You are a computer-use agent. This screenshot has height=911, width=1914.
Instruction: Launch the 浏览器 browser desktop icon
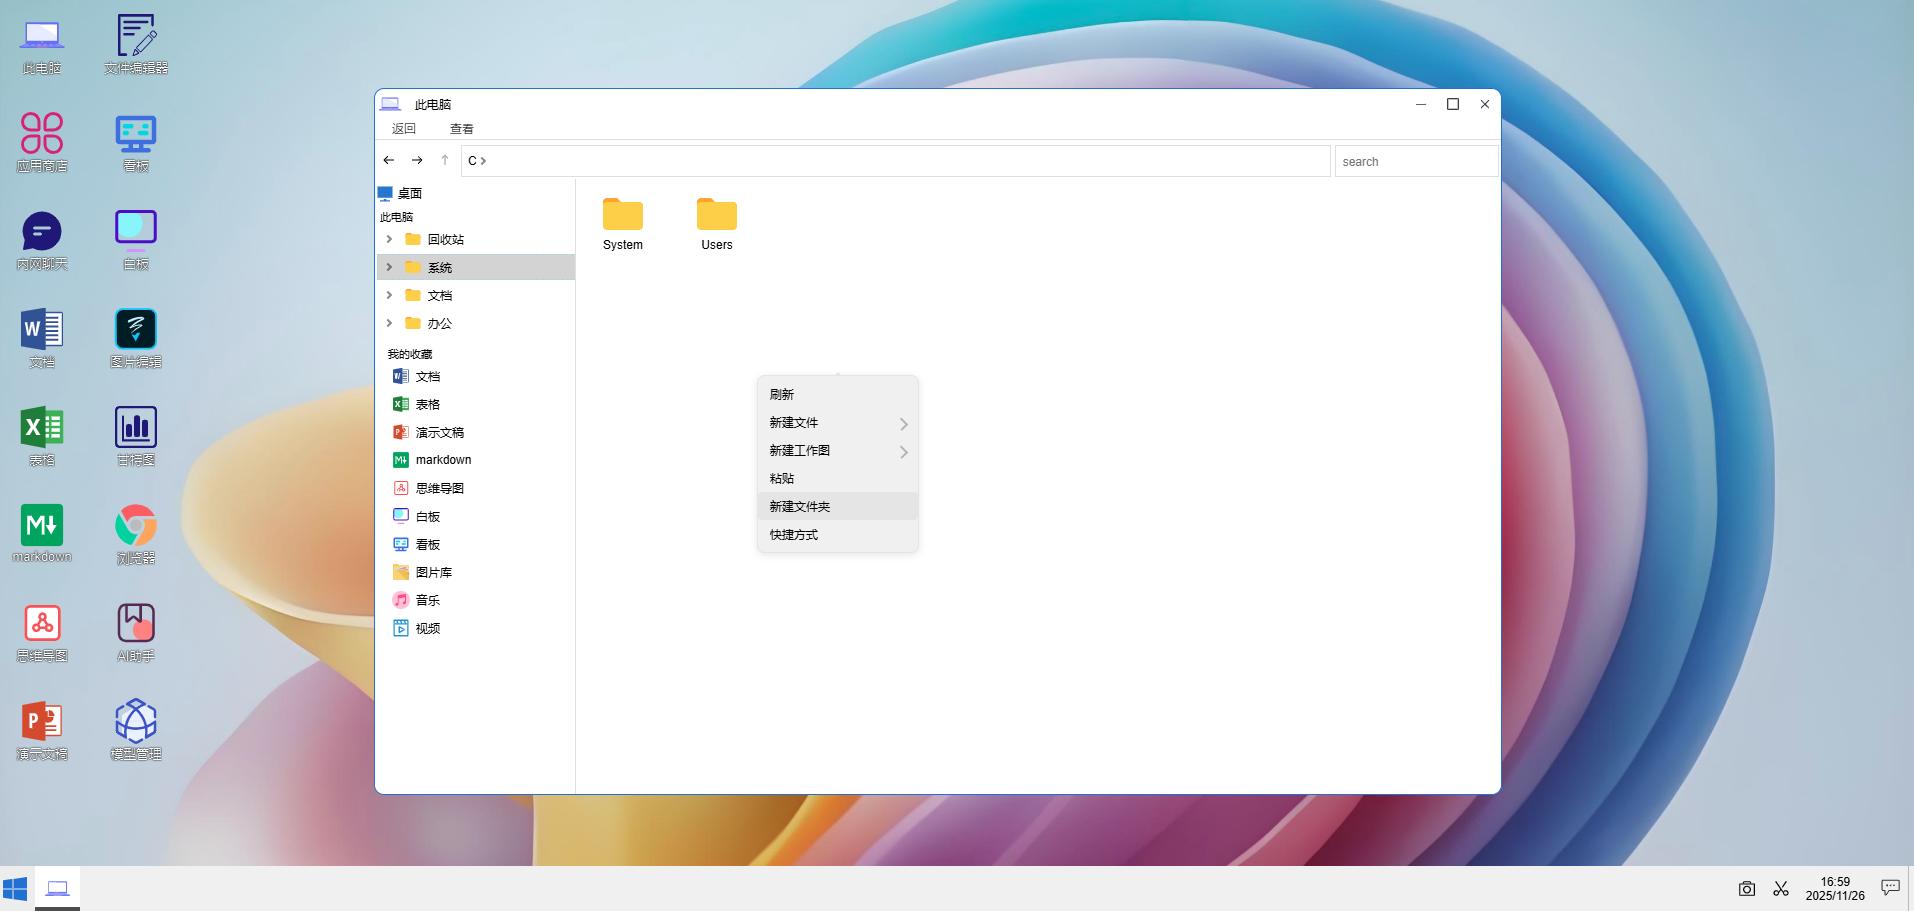136,534
